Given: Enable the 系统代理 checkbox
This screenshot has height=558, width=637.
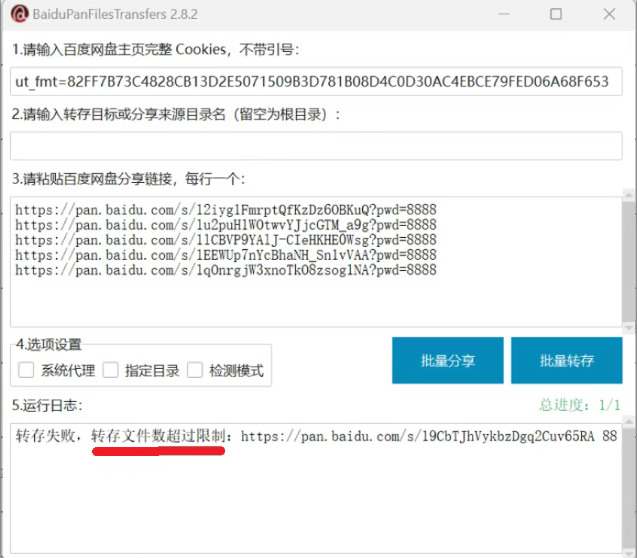Looking at the screenshot, I should pos(26,370).
